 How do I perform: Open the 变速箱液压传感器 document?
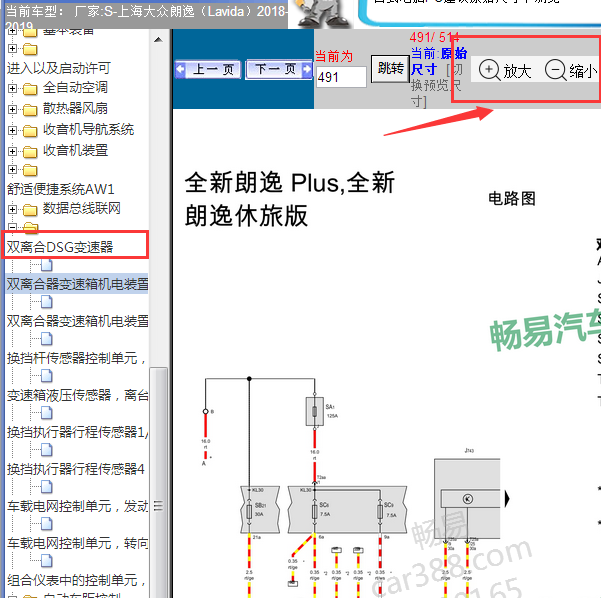click(77, 395)
